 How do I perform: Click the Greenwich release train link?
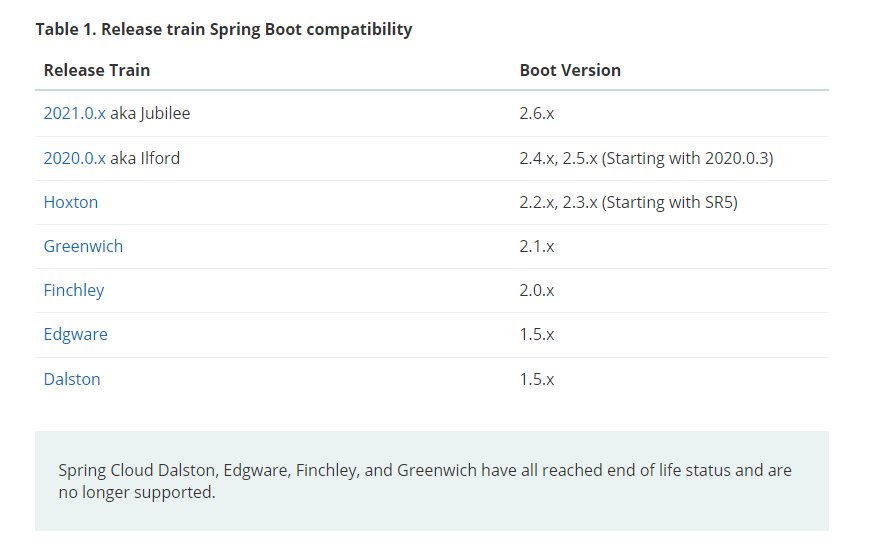point(83,246)
